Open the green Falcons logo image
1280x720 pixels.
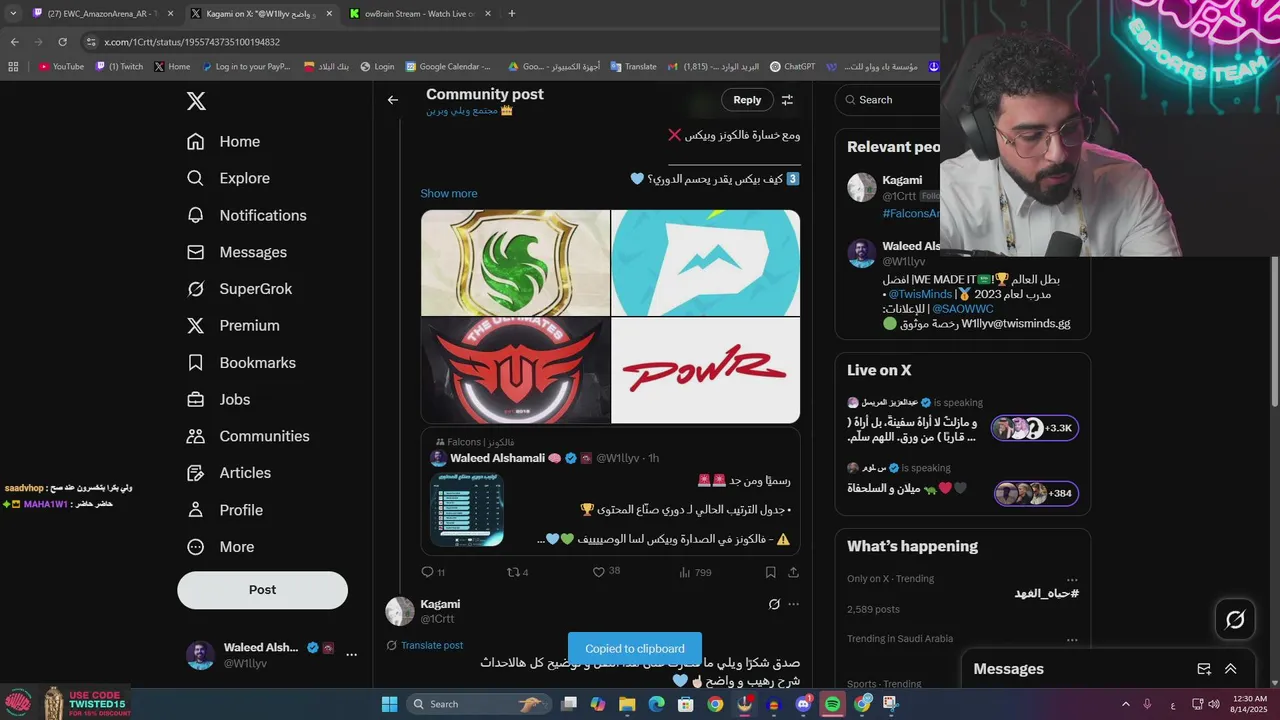[515, 263]
